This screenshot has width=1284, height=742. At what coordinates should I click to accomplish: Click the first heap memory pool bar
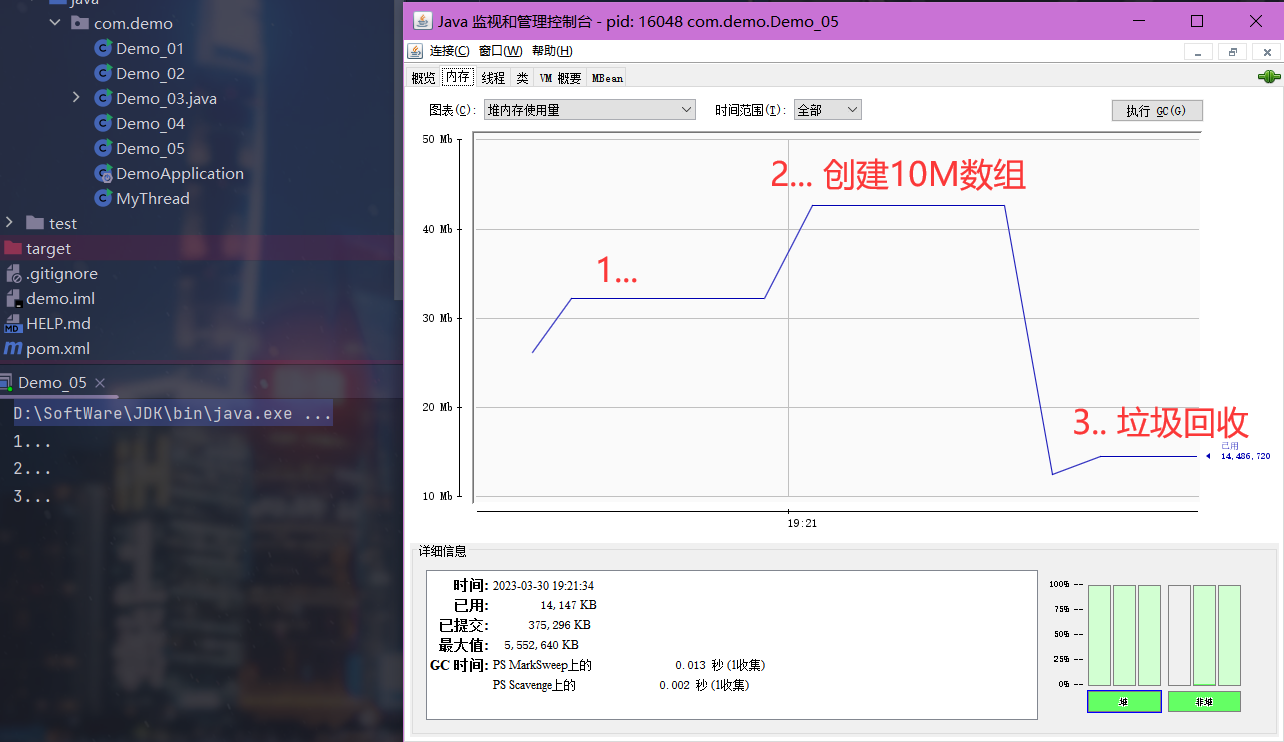[x=1099, y=635]
